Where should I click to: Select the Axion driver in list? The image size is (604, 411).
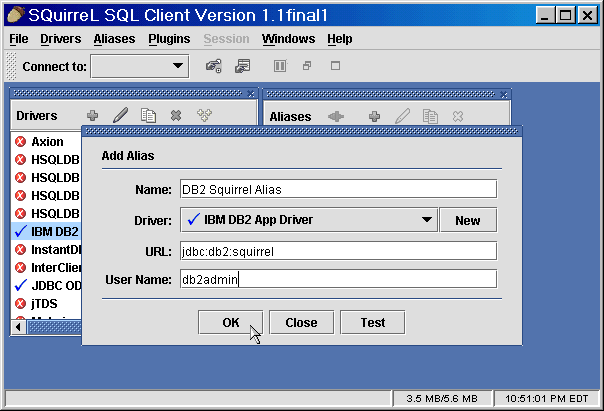[x=47, y=141]
